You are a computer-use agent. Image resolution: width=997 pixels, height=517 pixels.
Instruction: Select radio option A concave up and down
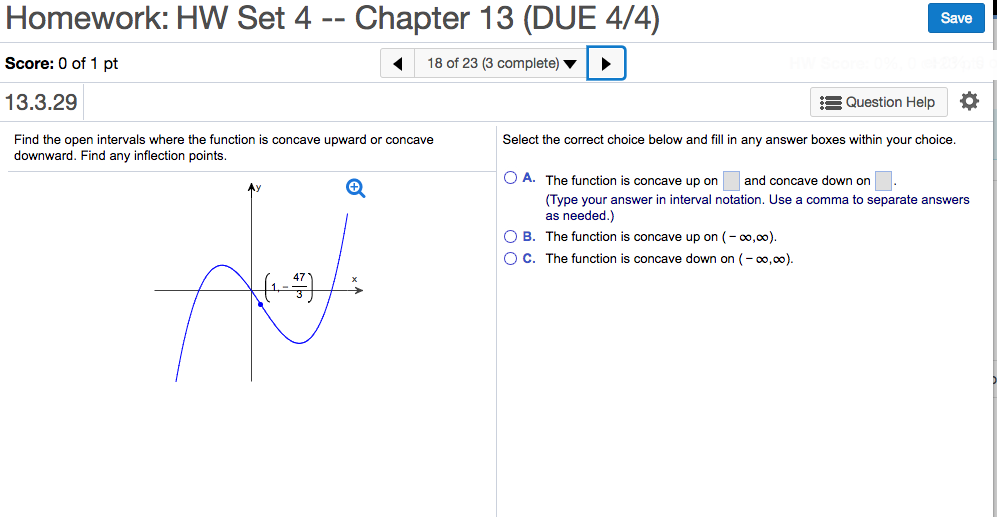pyautogui.click(x=511, y=178)
